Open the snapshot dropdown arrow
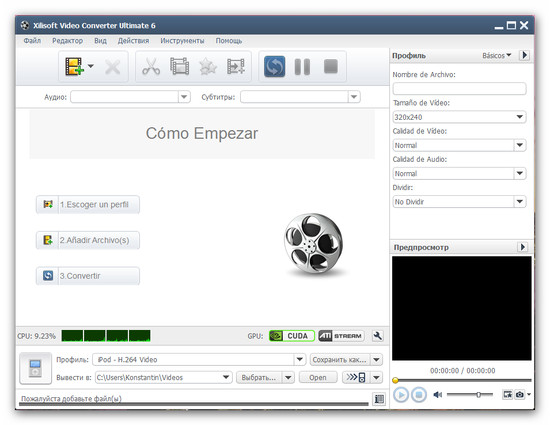The height and width of the screenshot is (425, 550). (529, 394)
